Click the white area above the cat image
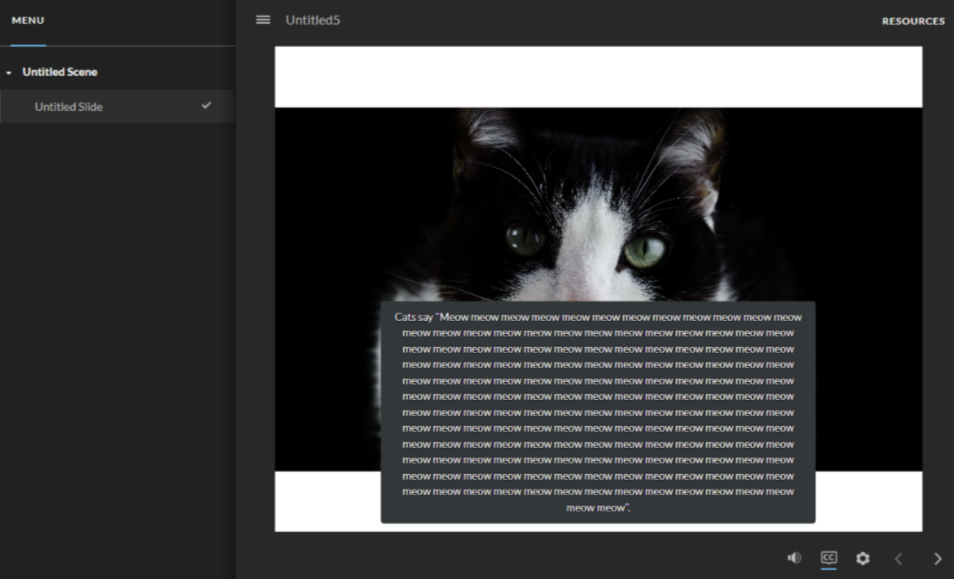Image resolution: width=954 pixels, height=579 pixels. point(598,77)
